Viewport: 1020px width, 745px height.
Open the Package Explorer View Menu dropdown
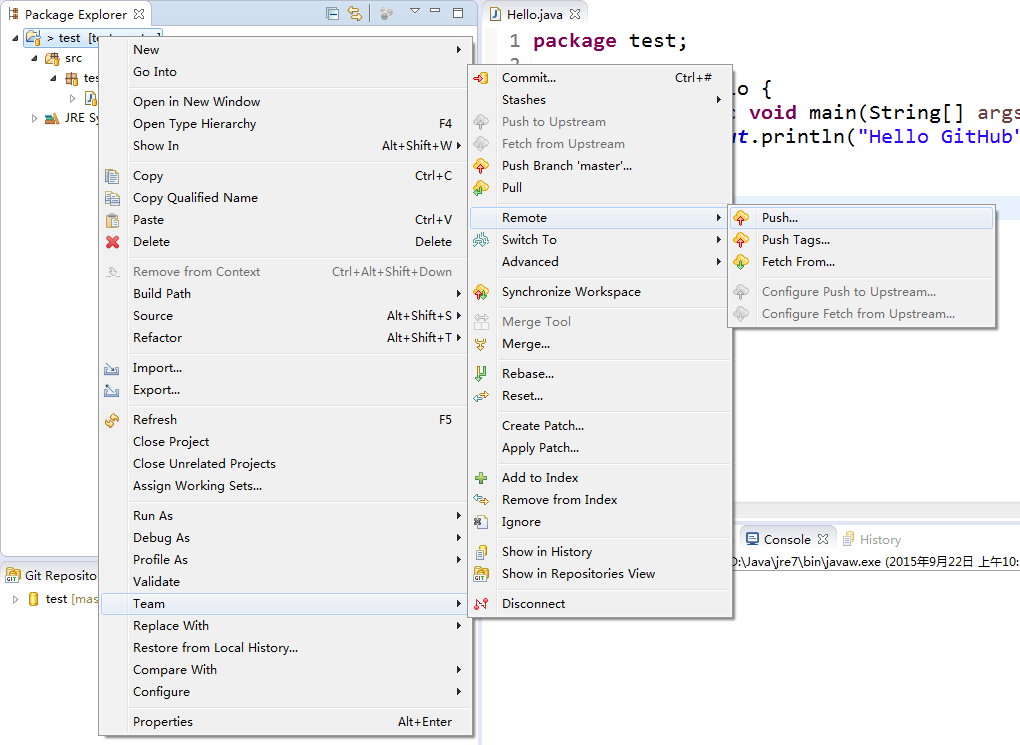coord(414,13)
